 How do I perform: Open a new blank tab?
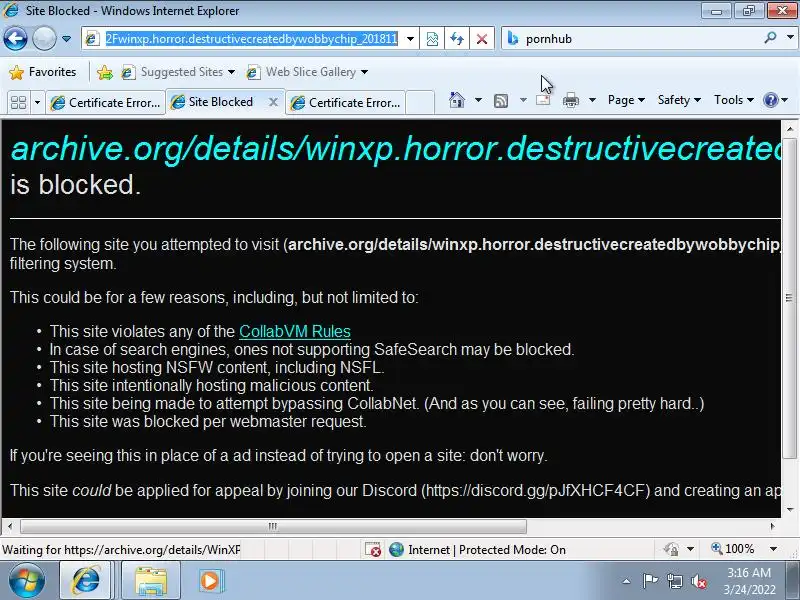tap(420, 103)
